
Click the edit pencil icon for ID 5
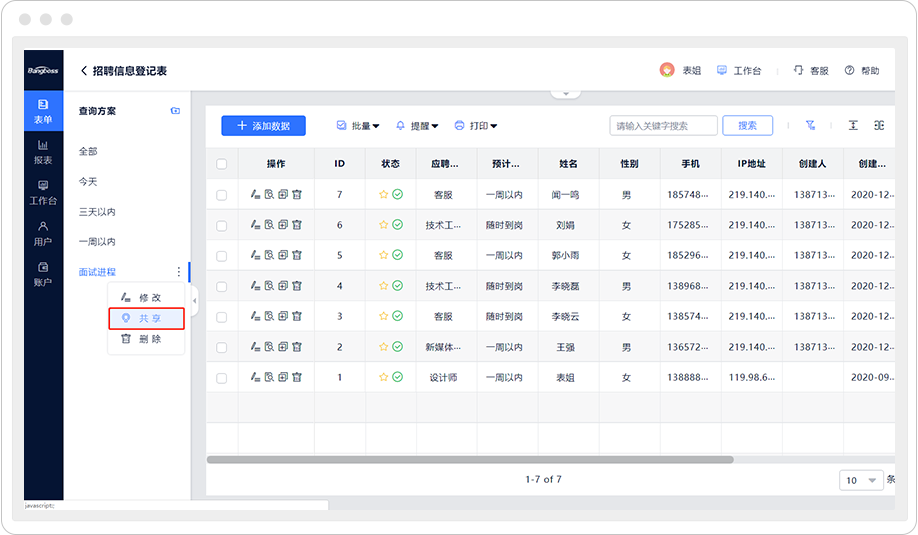click(x=256, y=256)
